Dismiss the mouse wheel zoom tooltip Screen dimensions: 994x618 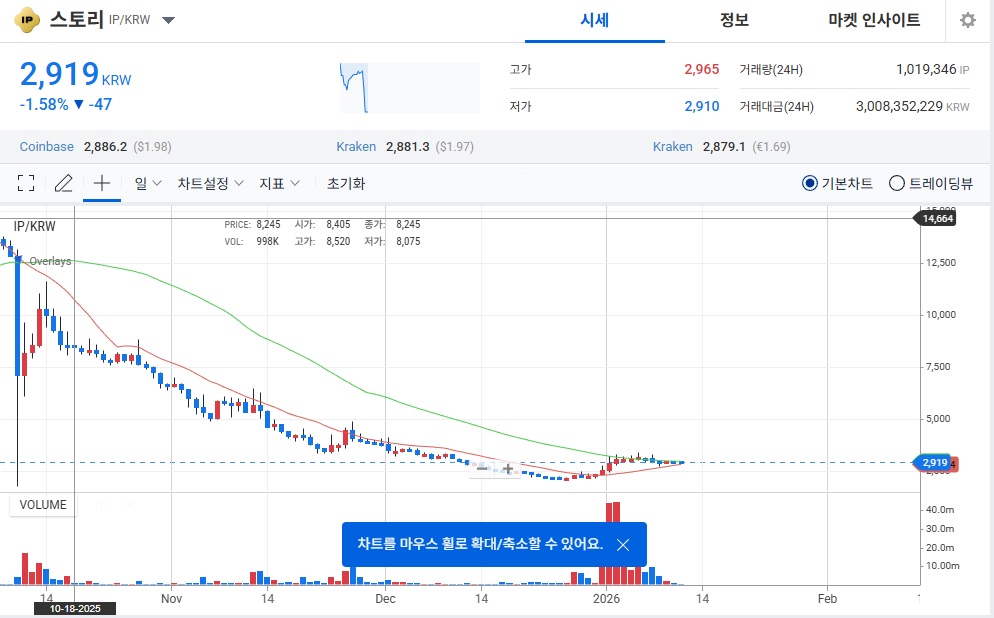click(623, 545)
